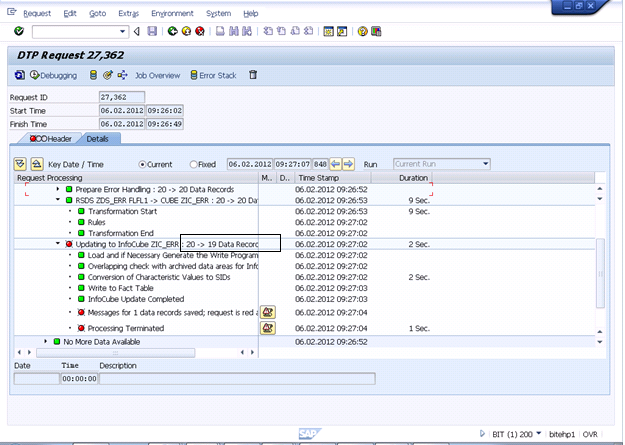Click the Create New Session icon
Screen dimensions: 625x445
tap(328, 31)
